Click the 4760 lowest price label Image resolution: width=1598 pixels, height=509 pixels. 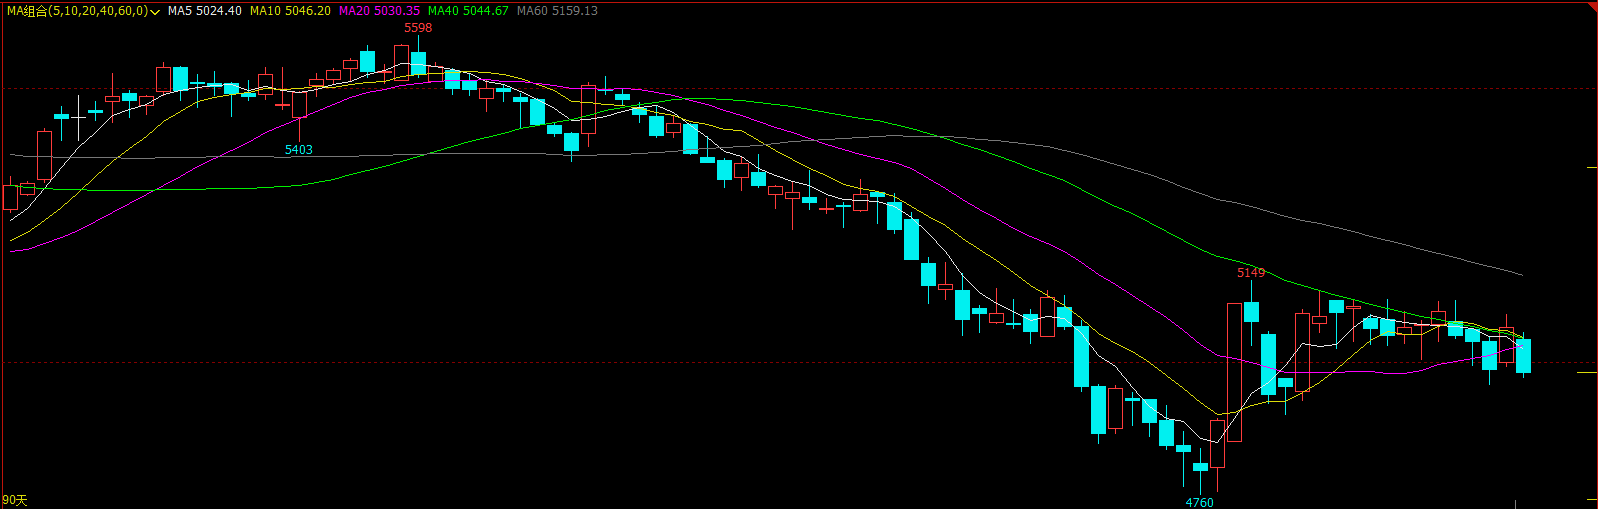(1199, 502)
